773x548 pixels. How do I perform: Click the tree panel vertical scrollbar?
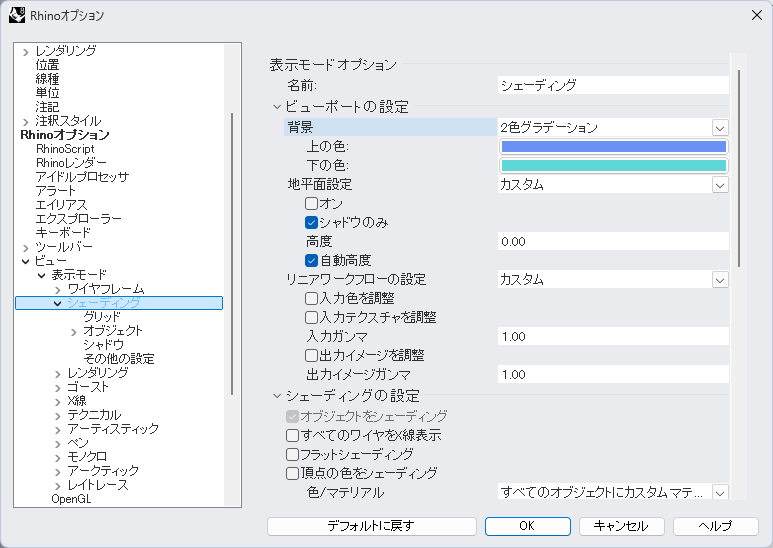pos(232,254)
